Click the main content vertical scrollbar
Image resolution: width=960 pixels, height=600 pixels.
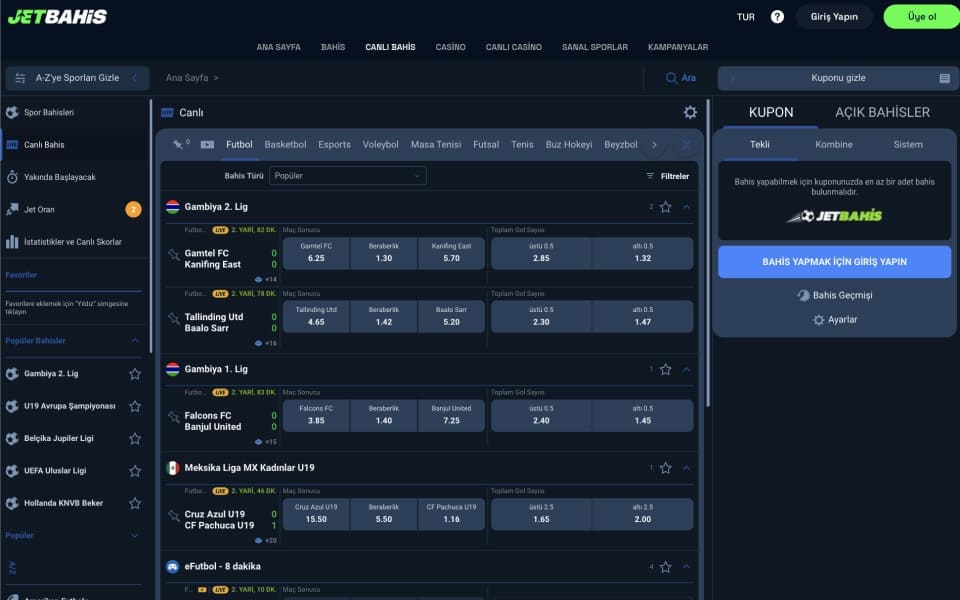point(708,253)
